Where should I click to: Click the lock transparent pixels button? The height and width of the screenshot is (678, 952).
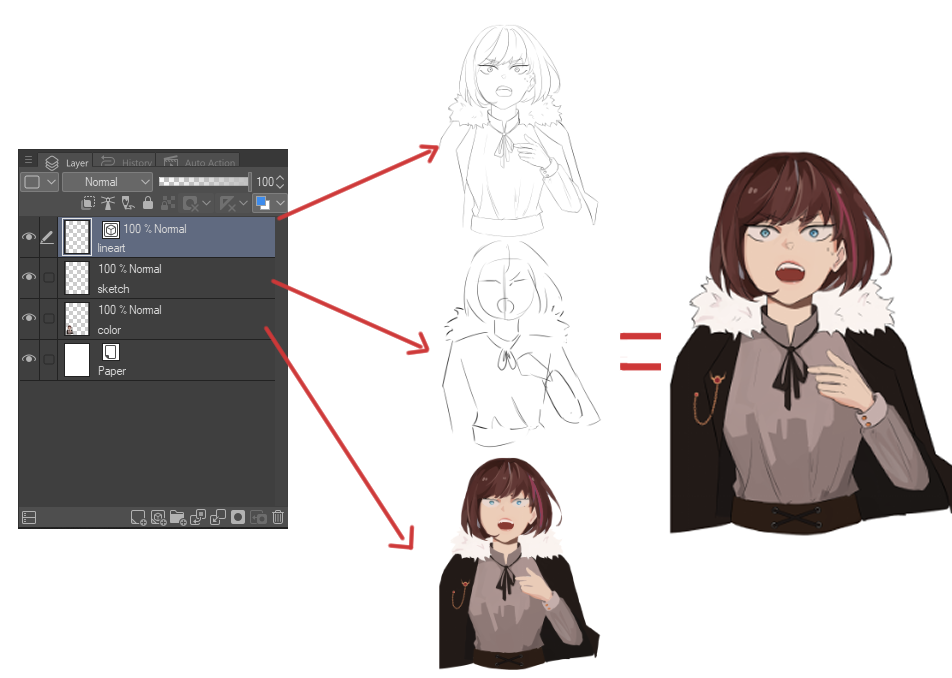tap(168, 203)
